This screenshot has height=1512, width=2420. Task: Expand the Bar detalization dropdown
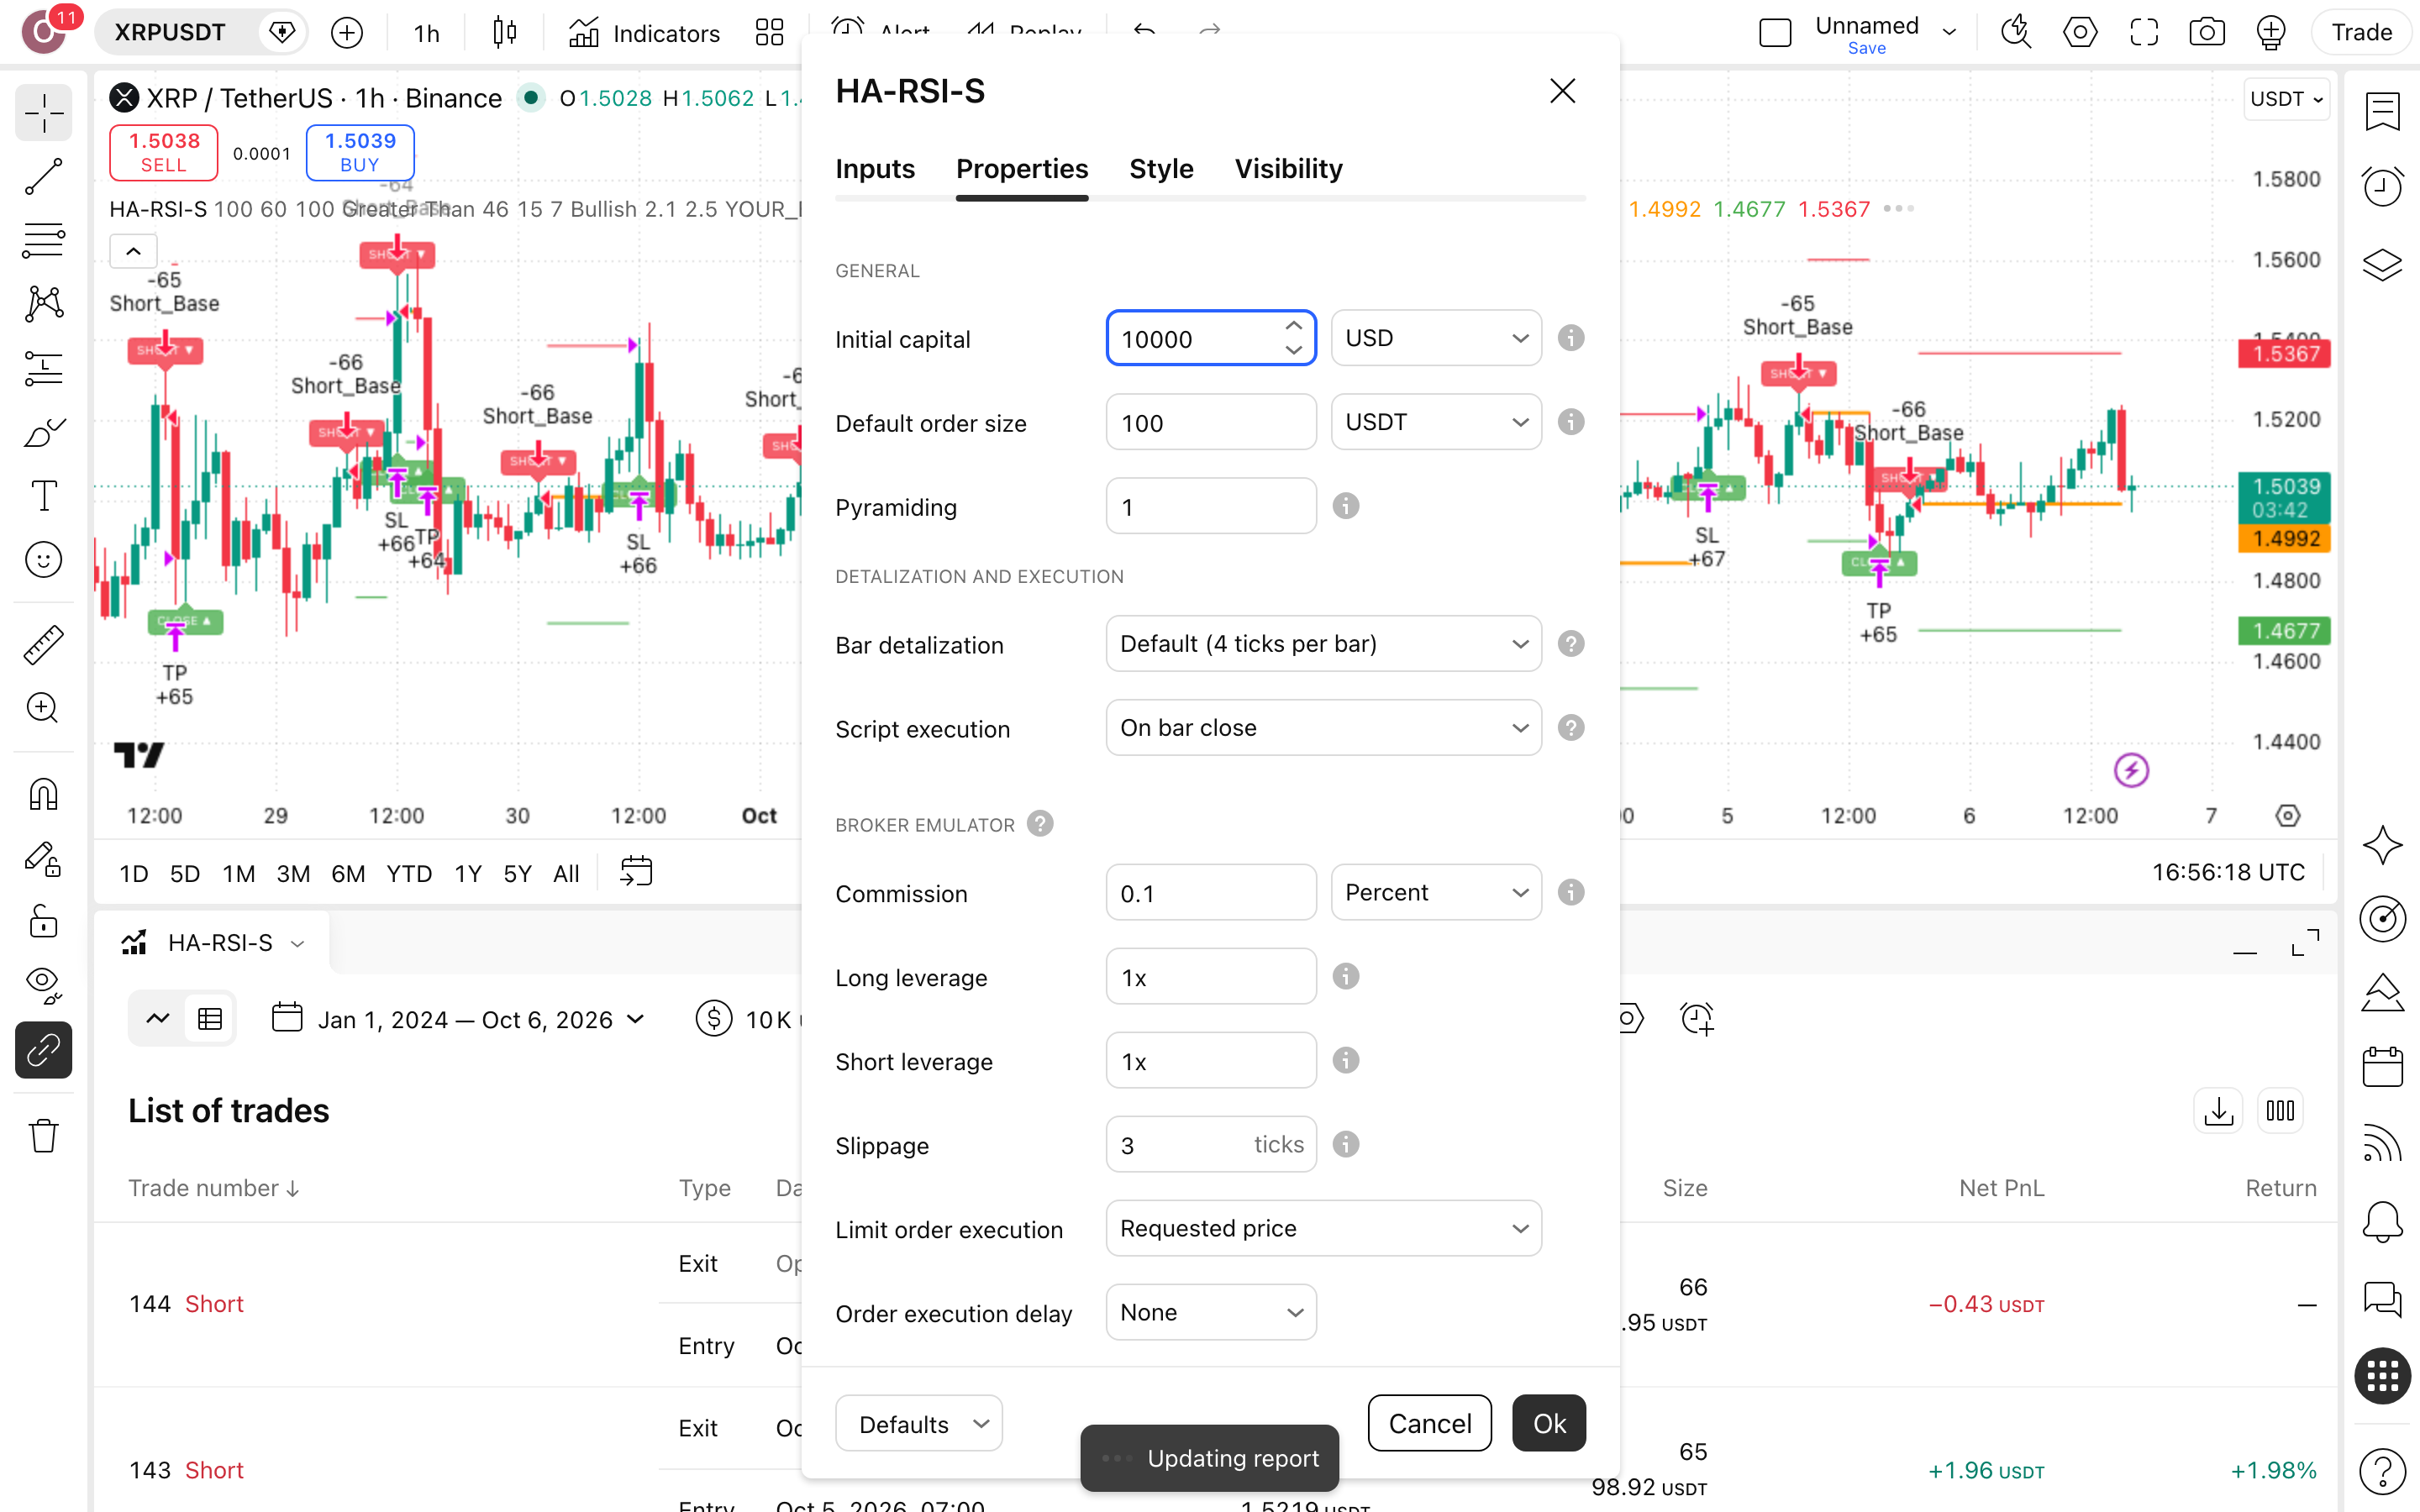[x=1323, y=644]
